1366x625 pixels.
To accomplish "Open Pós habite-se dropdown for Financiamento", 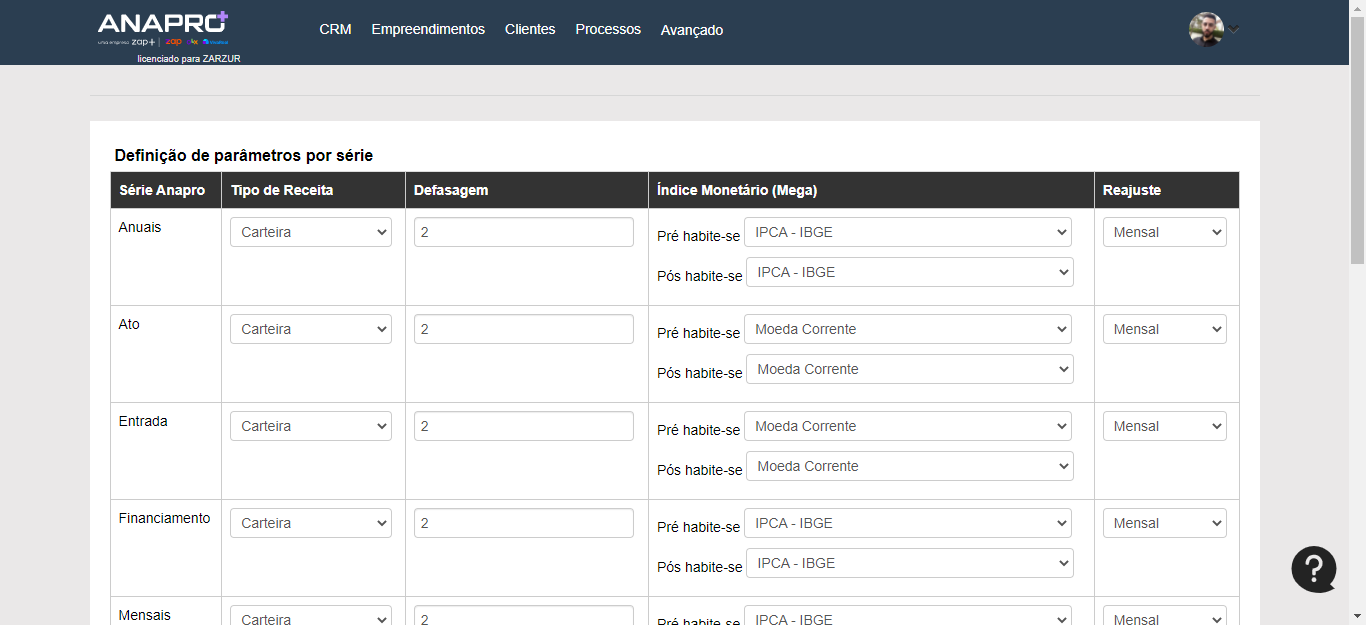I will (x=909, y=563).
